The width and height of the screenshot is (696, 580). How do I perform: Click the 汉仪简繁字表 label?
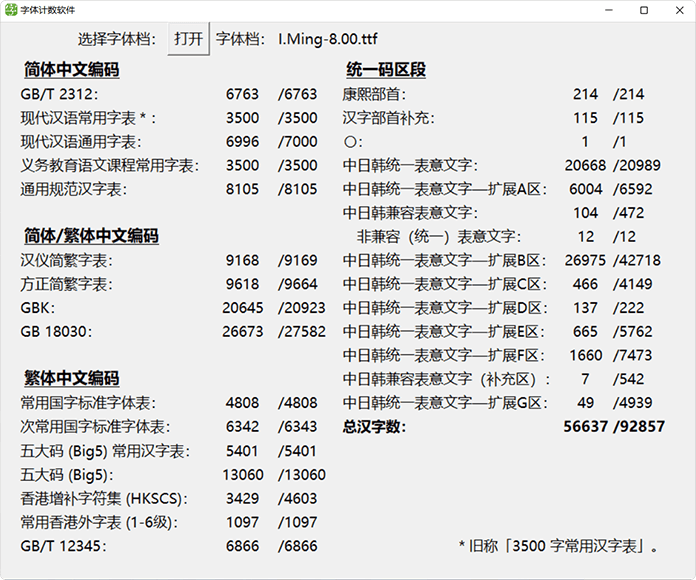(x=67, y=260)
